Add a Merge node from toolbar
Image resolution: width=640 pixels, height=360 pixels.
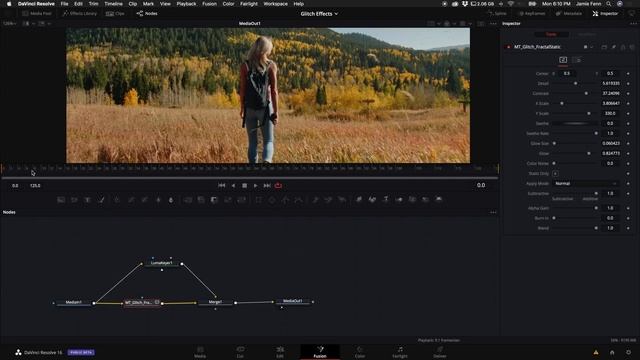188,200
